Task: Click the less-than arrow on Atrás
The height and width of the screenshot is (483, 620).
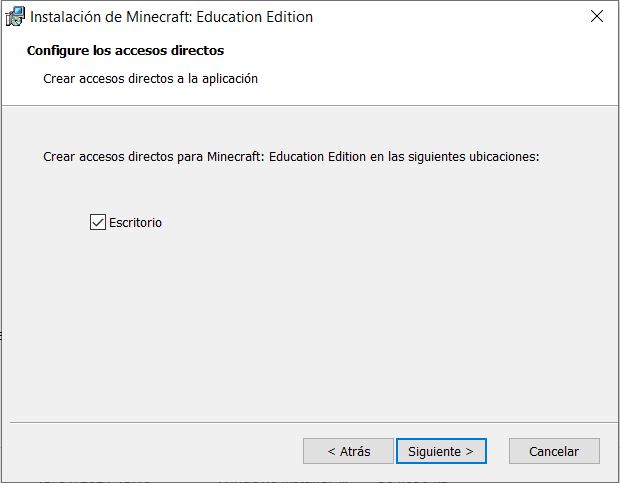Action: [x=331, y=451]
